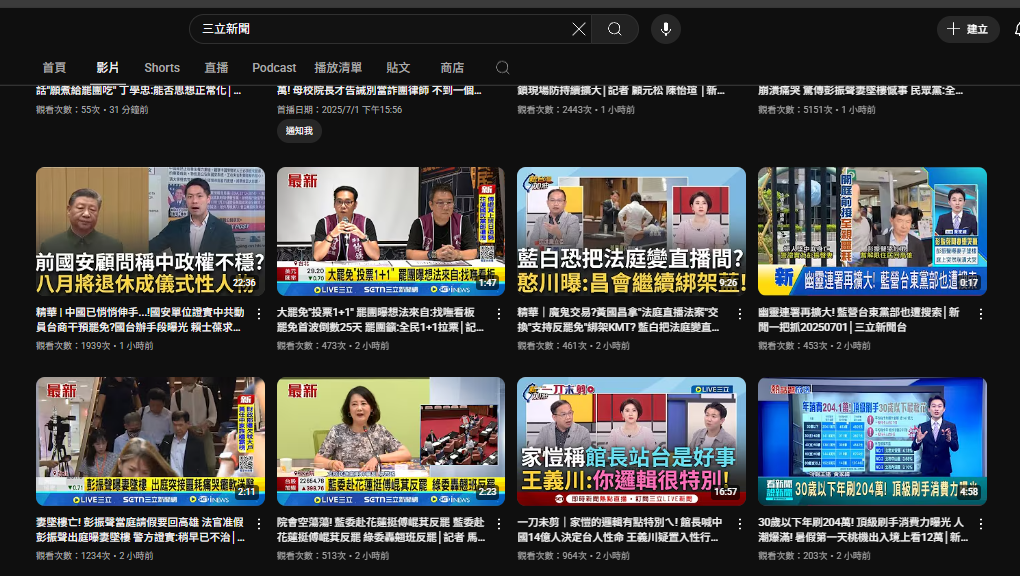Play the 2:23 legislator Hualien video thumbnail
Viewport: 1020px width, 576px height.
pos(391,441)
